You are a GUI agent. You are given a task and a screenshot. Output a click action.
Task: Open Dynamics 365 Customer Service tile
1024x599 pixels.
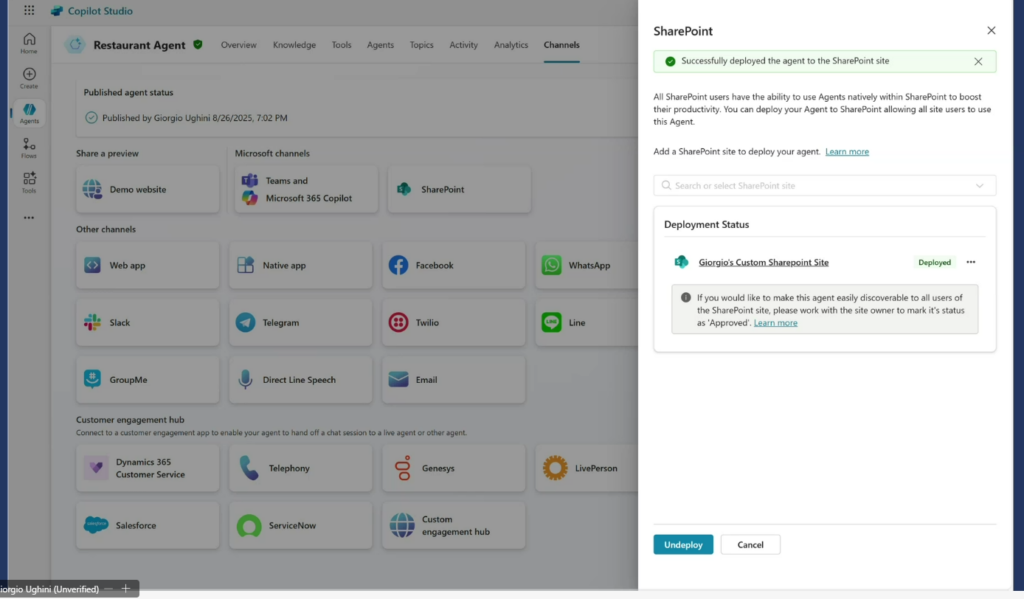point(148,468)
